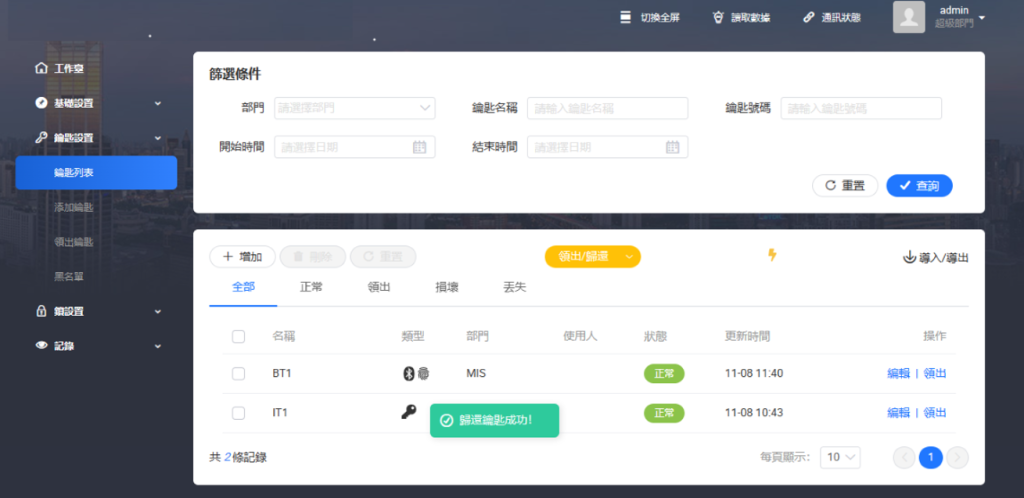Open calendar icon in 開始時間 field
Image resolution: width=1024 pixels, height=498 pixels.
pos(420,147)
